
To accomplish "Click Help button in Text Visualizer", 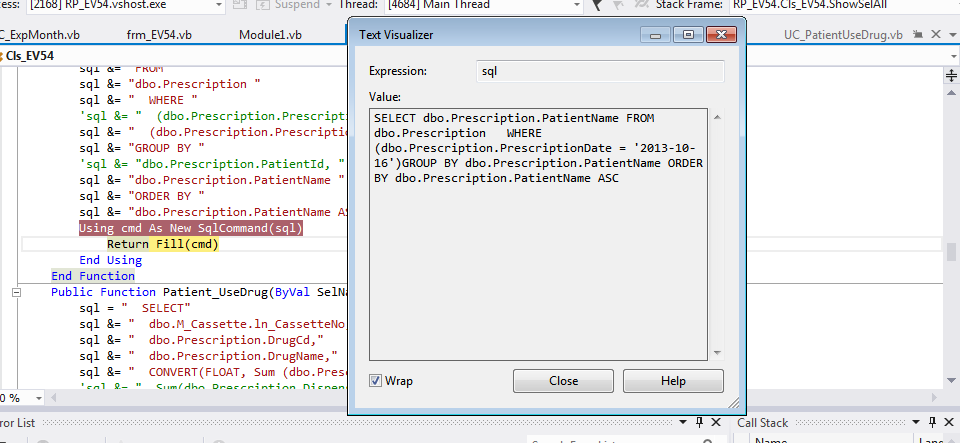I will (x=673, y=381).
